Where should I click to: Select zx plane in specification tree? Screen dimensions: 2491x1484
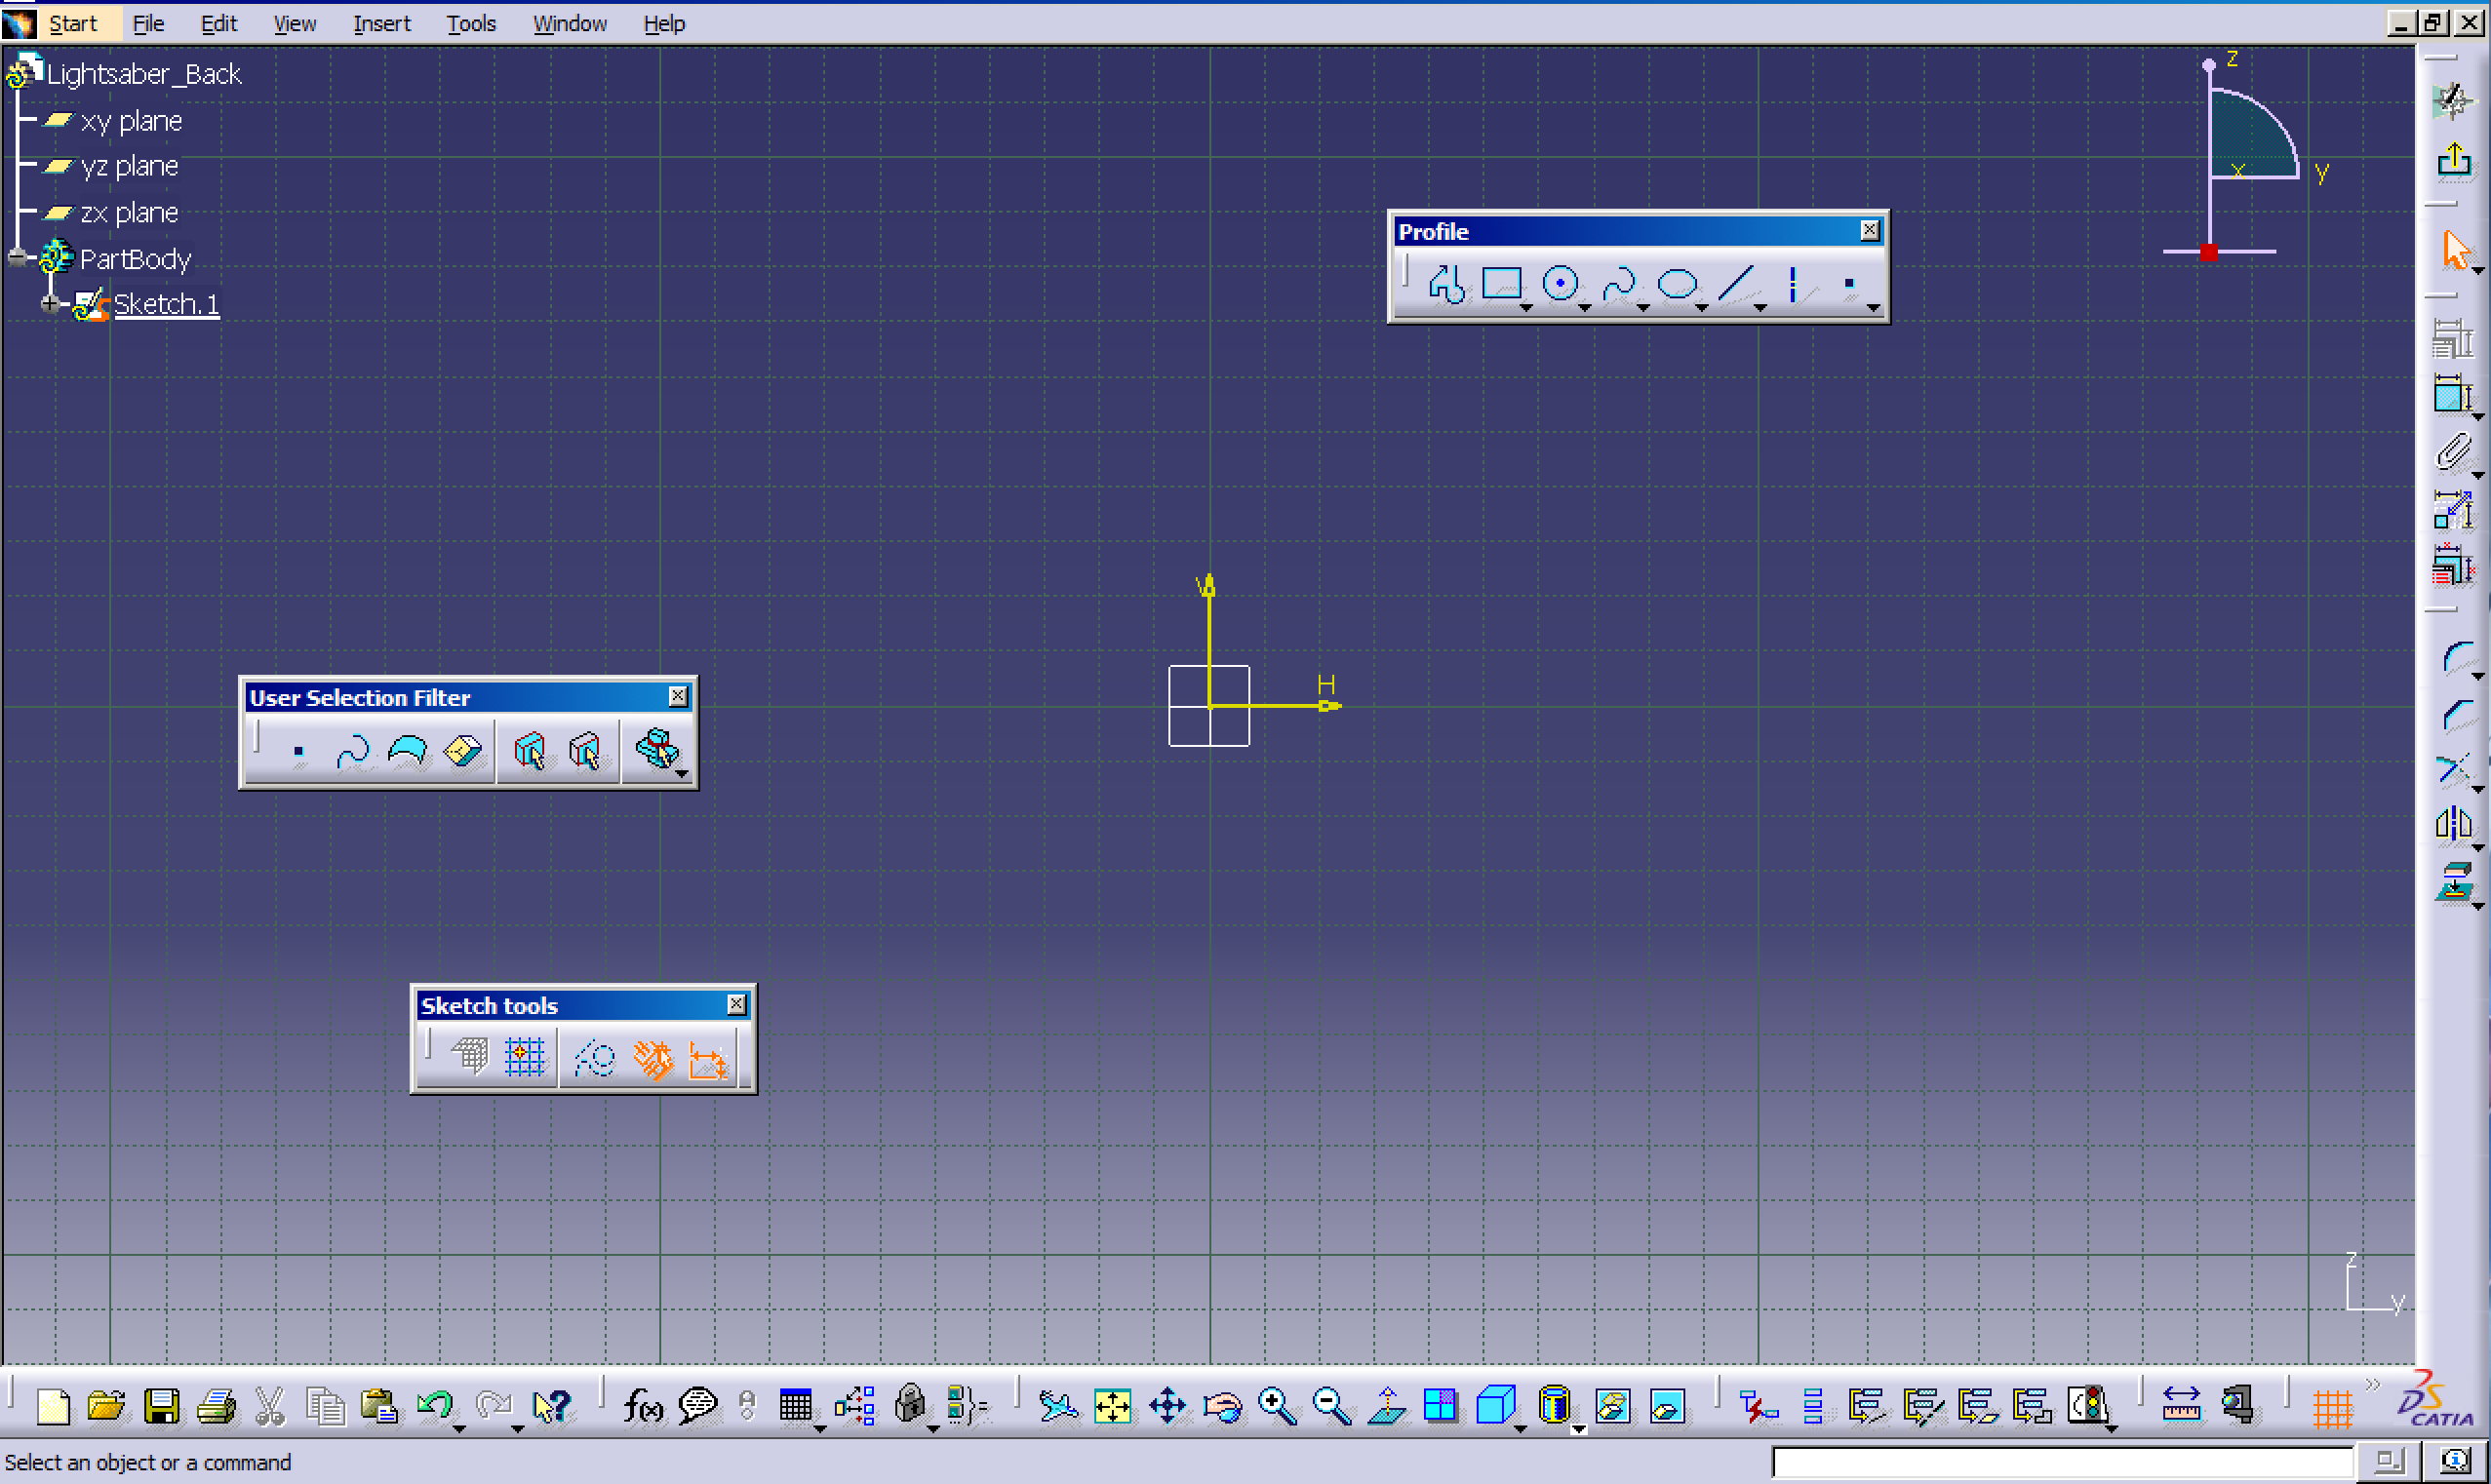[x=129, y=212]
